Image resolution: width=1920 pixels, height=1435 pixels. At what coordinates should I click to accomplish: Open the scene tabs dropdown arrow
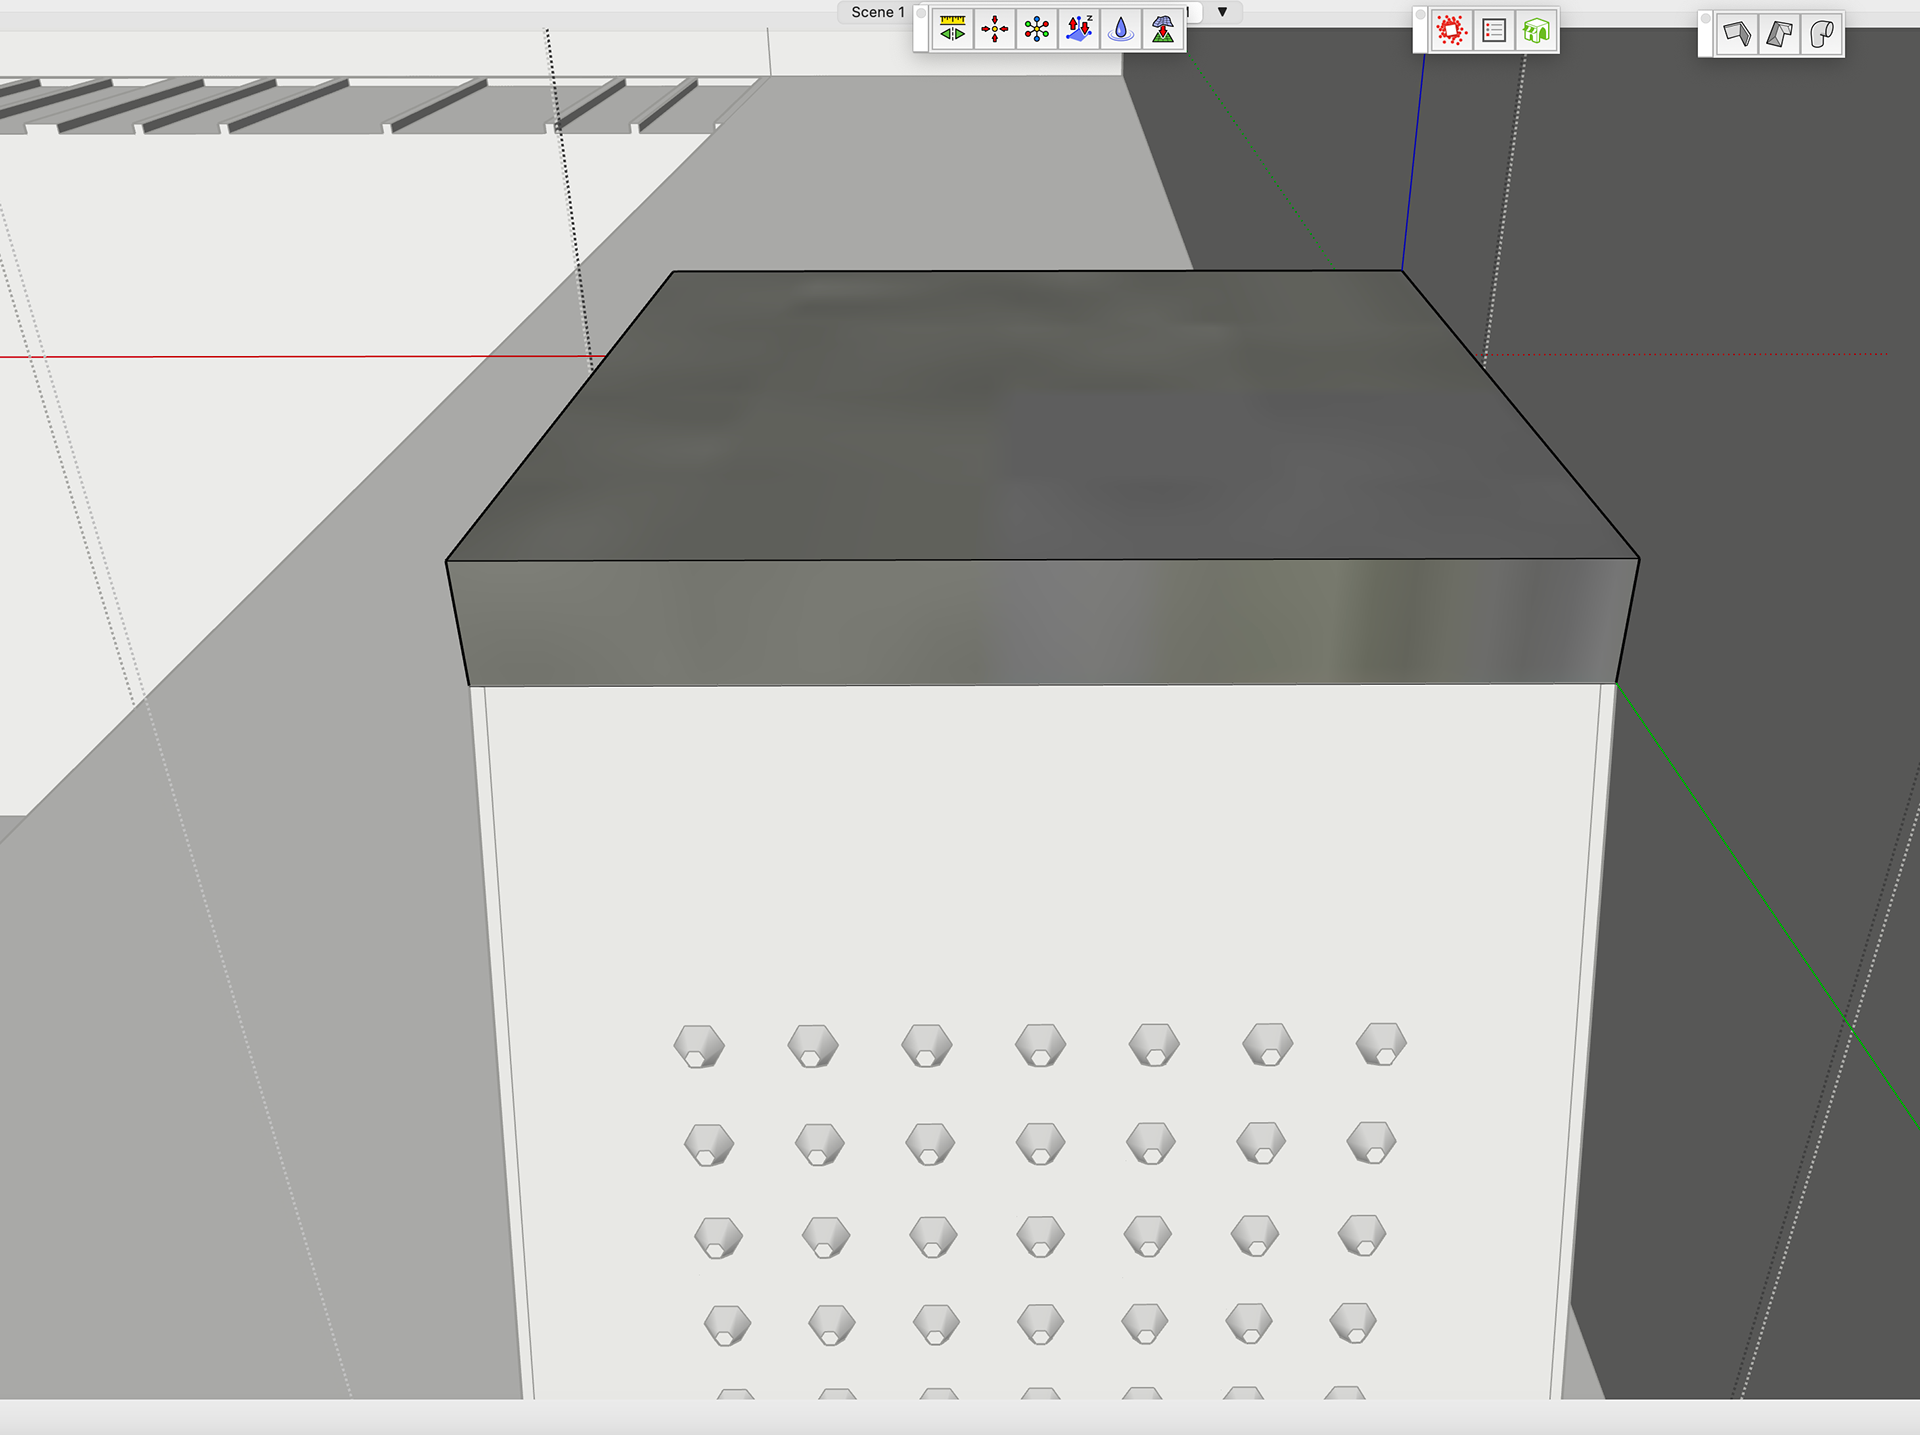click(x=1222, y=12)
